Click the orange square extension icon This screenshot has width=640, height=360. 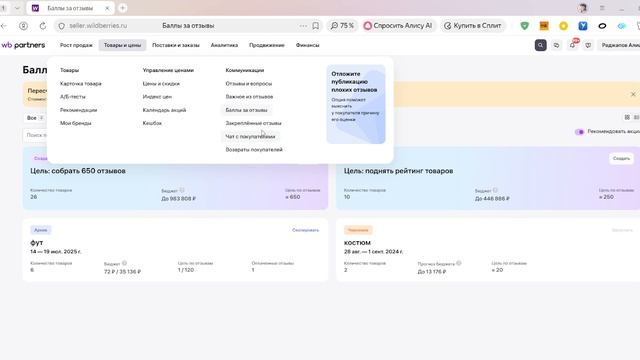(x=544, y=26)
